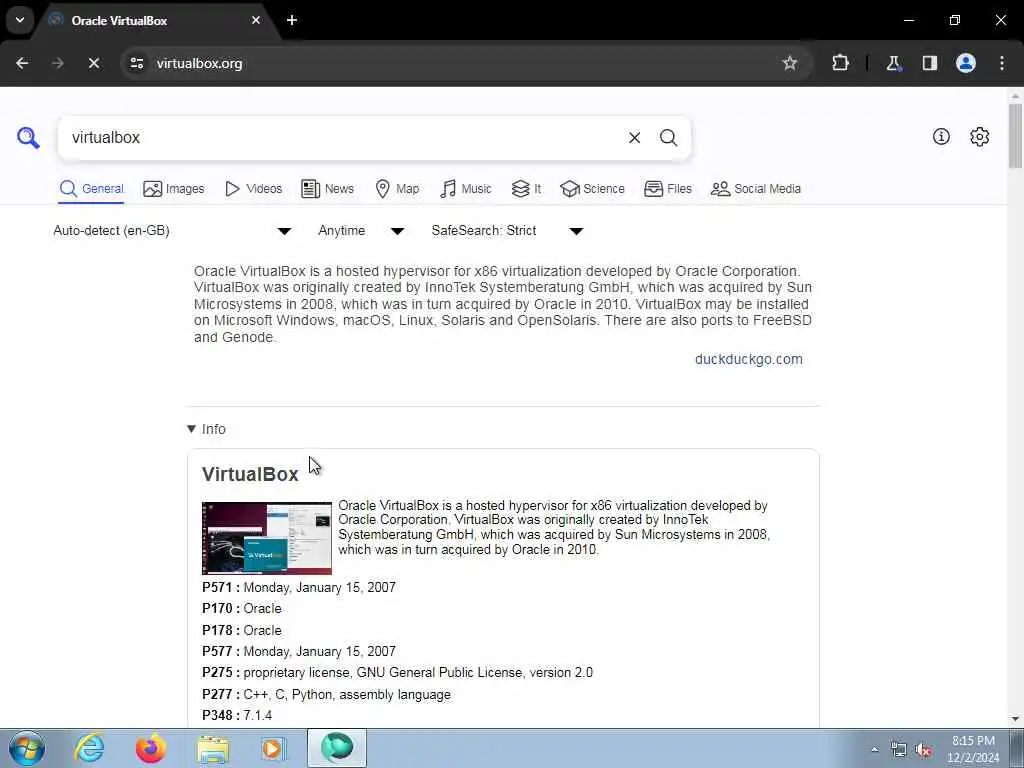Viewport: 1024px width, 768px height.
Task: Click the P178 : Oracle row
Action: coord(242,630)
